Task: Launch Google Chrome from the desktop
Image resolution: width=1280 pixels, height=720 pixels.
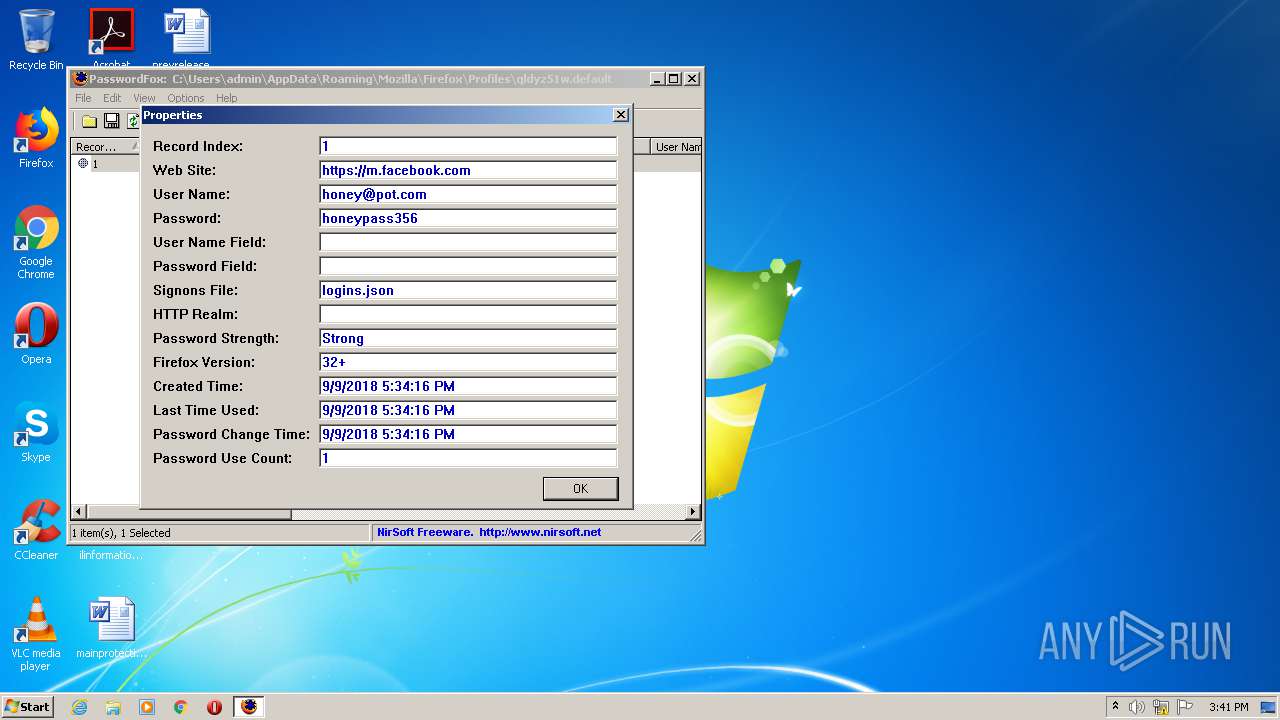Action: click(x=36, y=242)
